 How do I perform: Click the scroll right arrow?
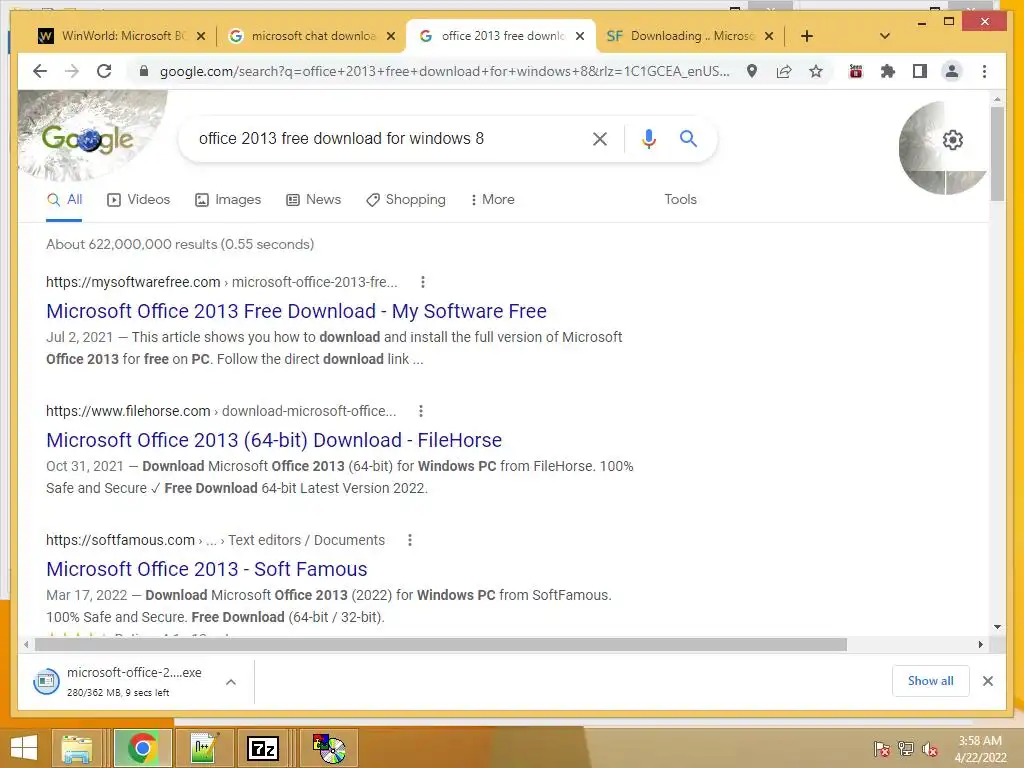click(x=980, y=645)
